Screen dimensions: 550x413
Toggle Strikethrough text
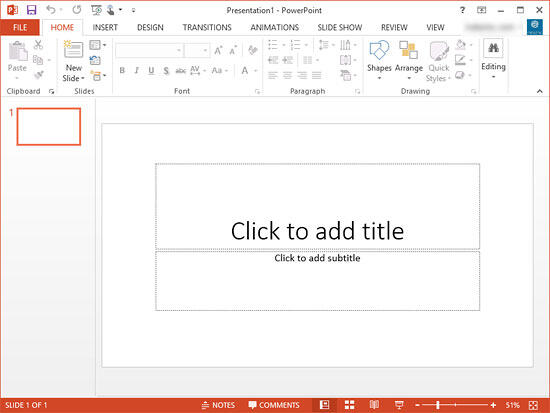pyautogui.click(x=181, y=71)
